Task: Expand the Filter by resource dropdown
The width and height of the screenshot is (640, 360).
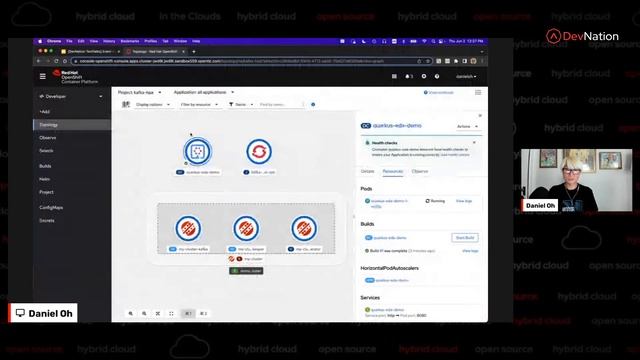Action: click(x=199, y=104)
